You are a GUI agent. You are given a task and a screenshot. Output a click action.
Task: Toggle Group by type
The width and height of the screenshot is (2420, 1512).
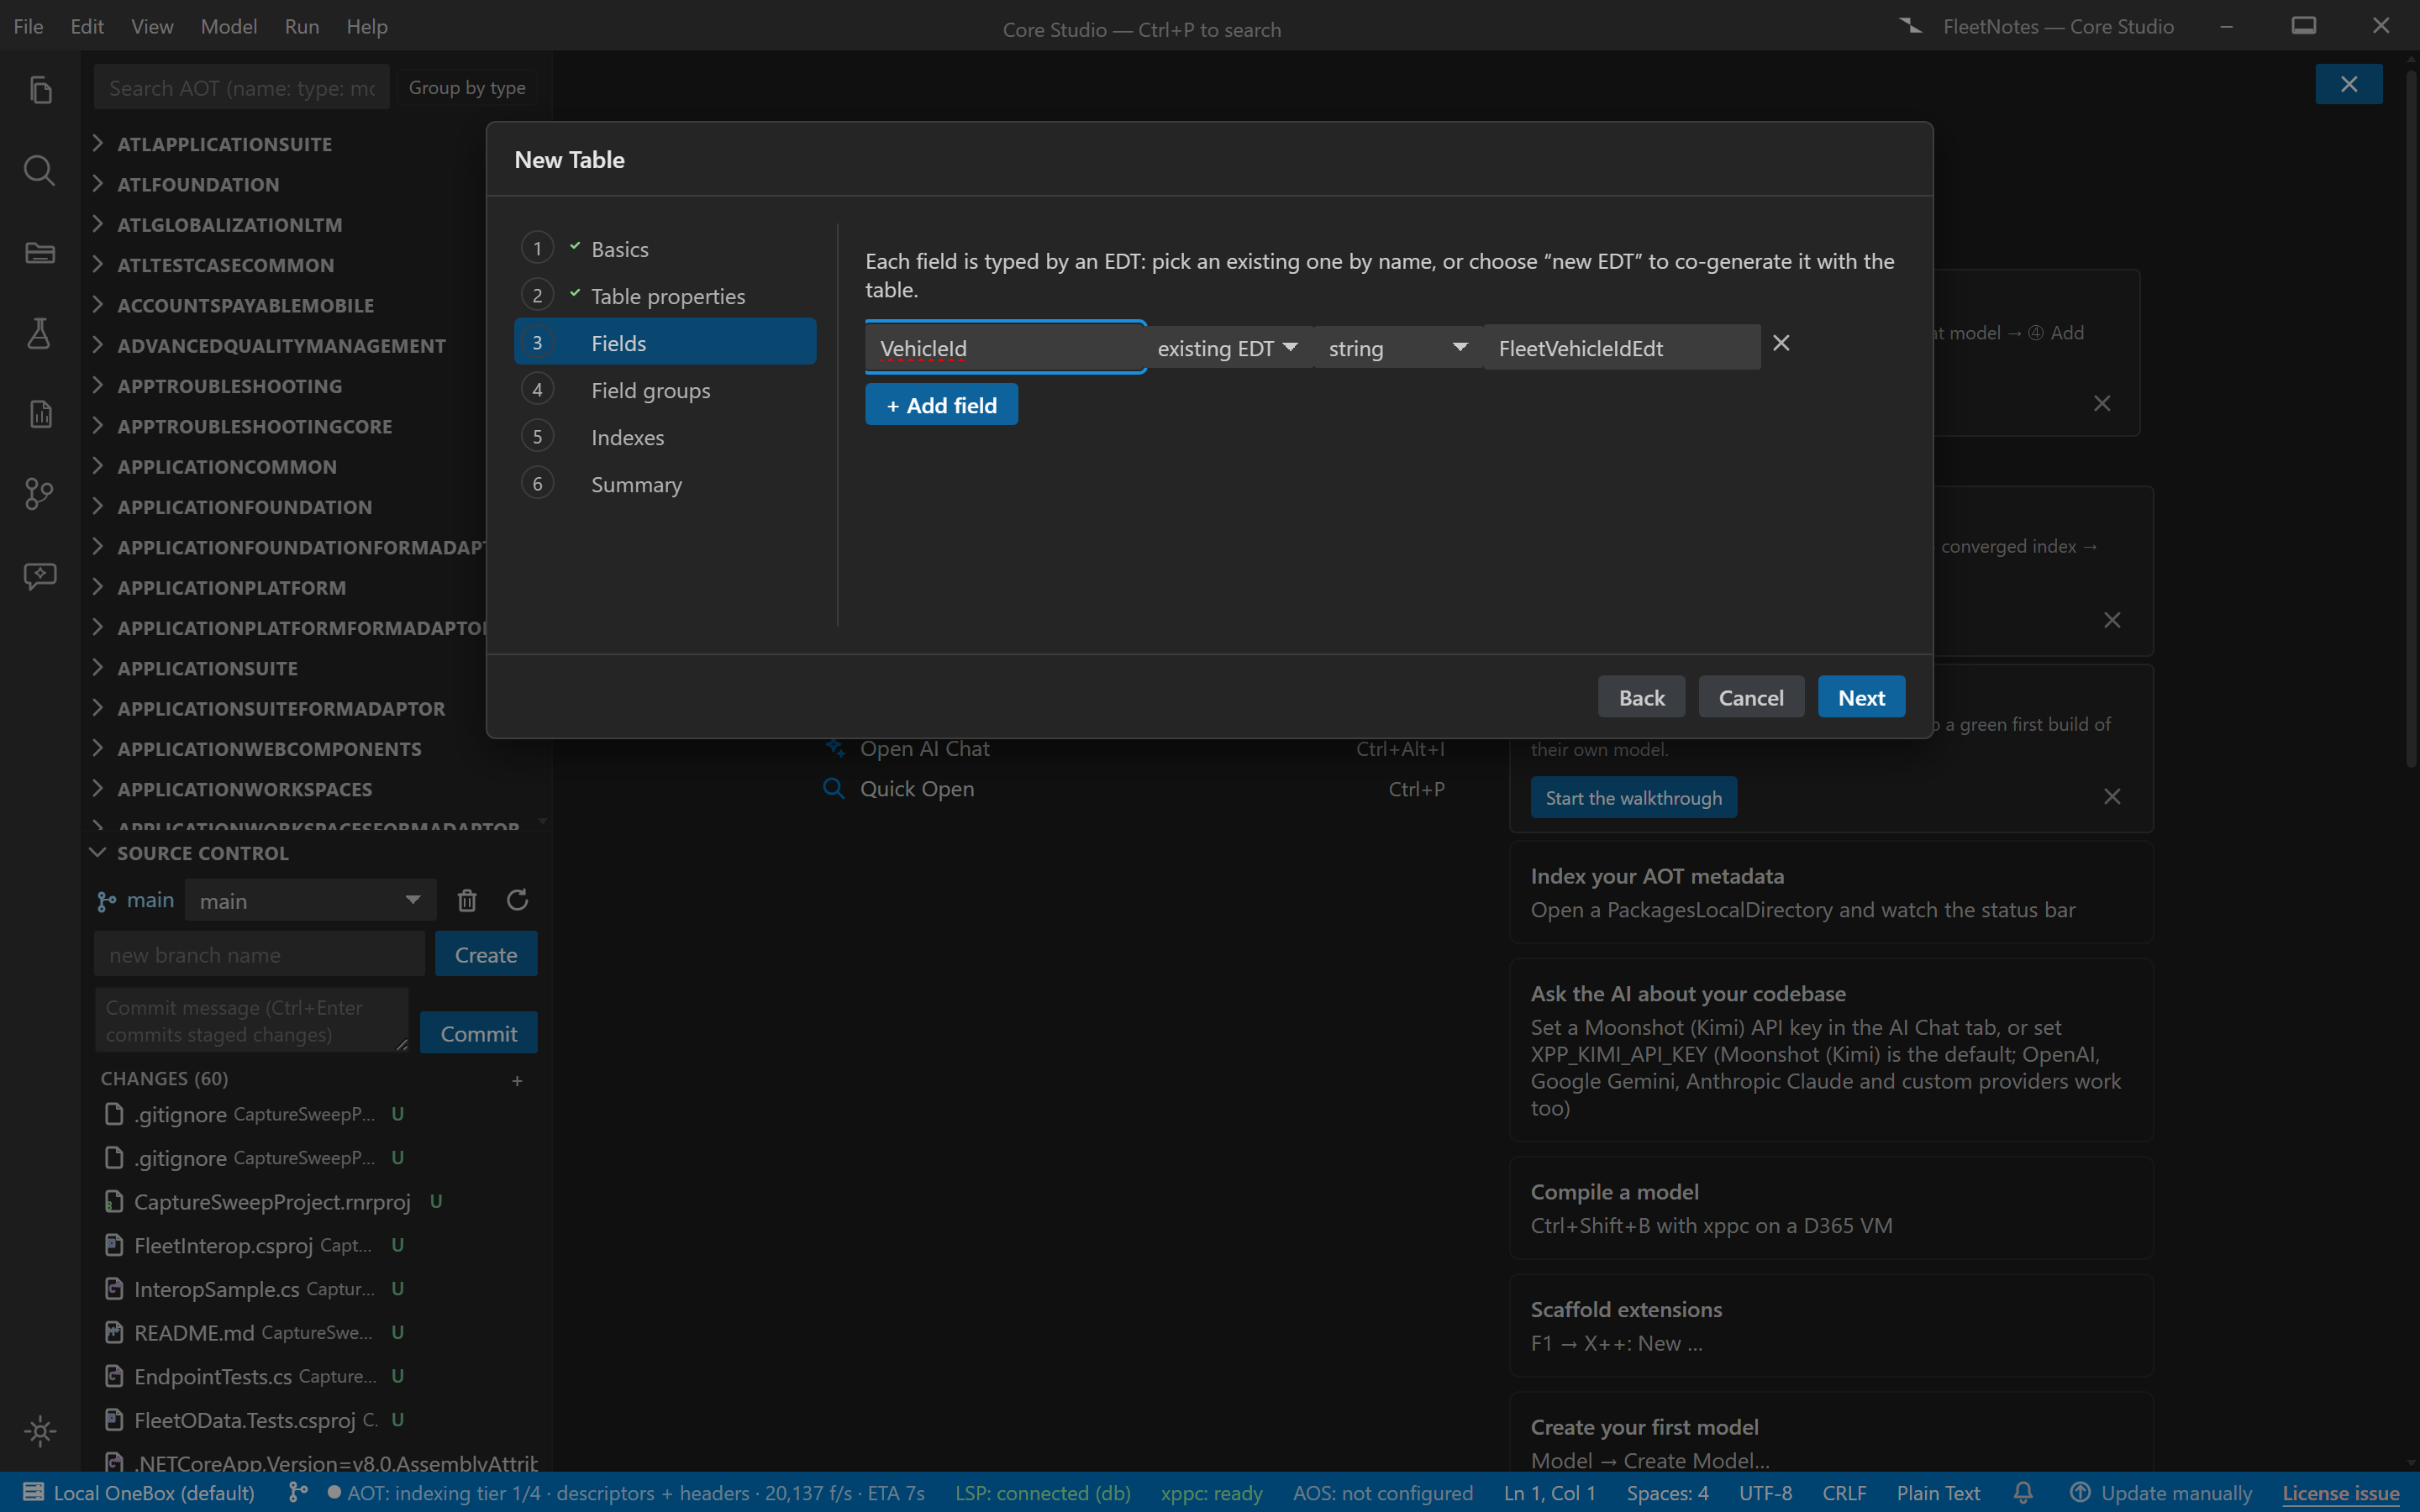(467, 88)
